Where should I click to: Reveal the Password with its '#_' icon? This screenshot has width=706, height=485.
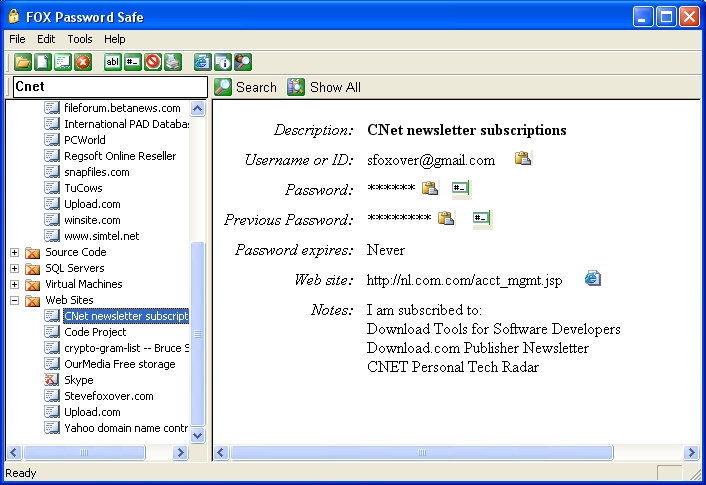click(x=461, y=188)
